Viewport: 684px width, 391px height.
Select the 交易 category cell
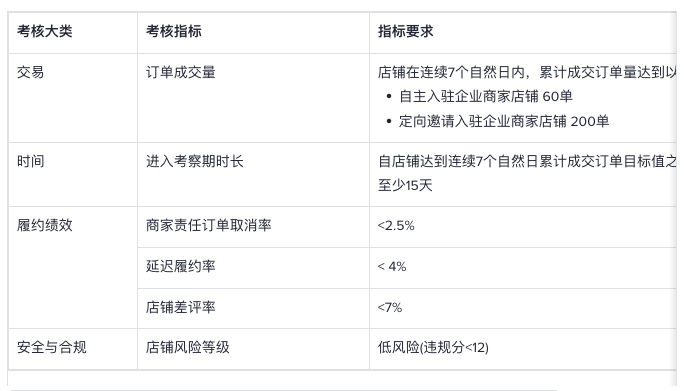(73, 98)
